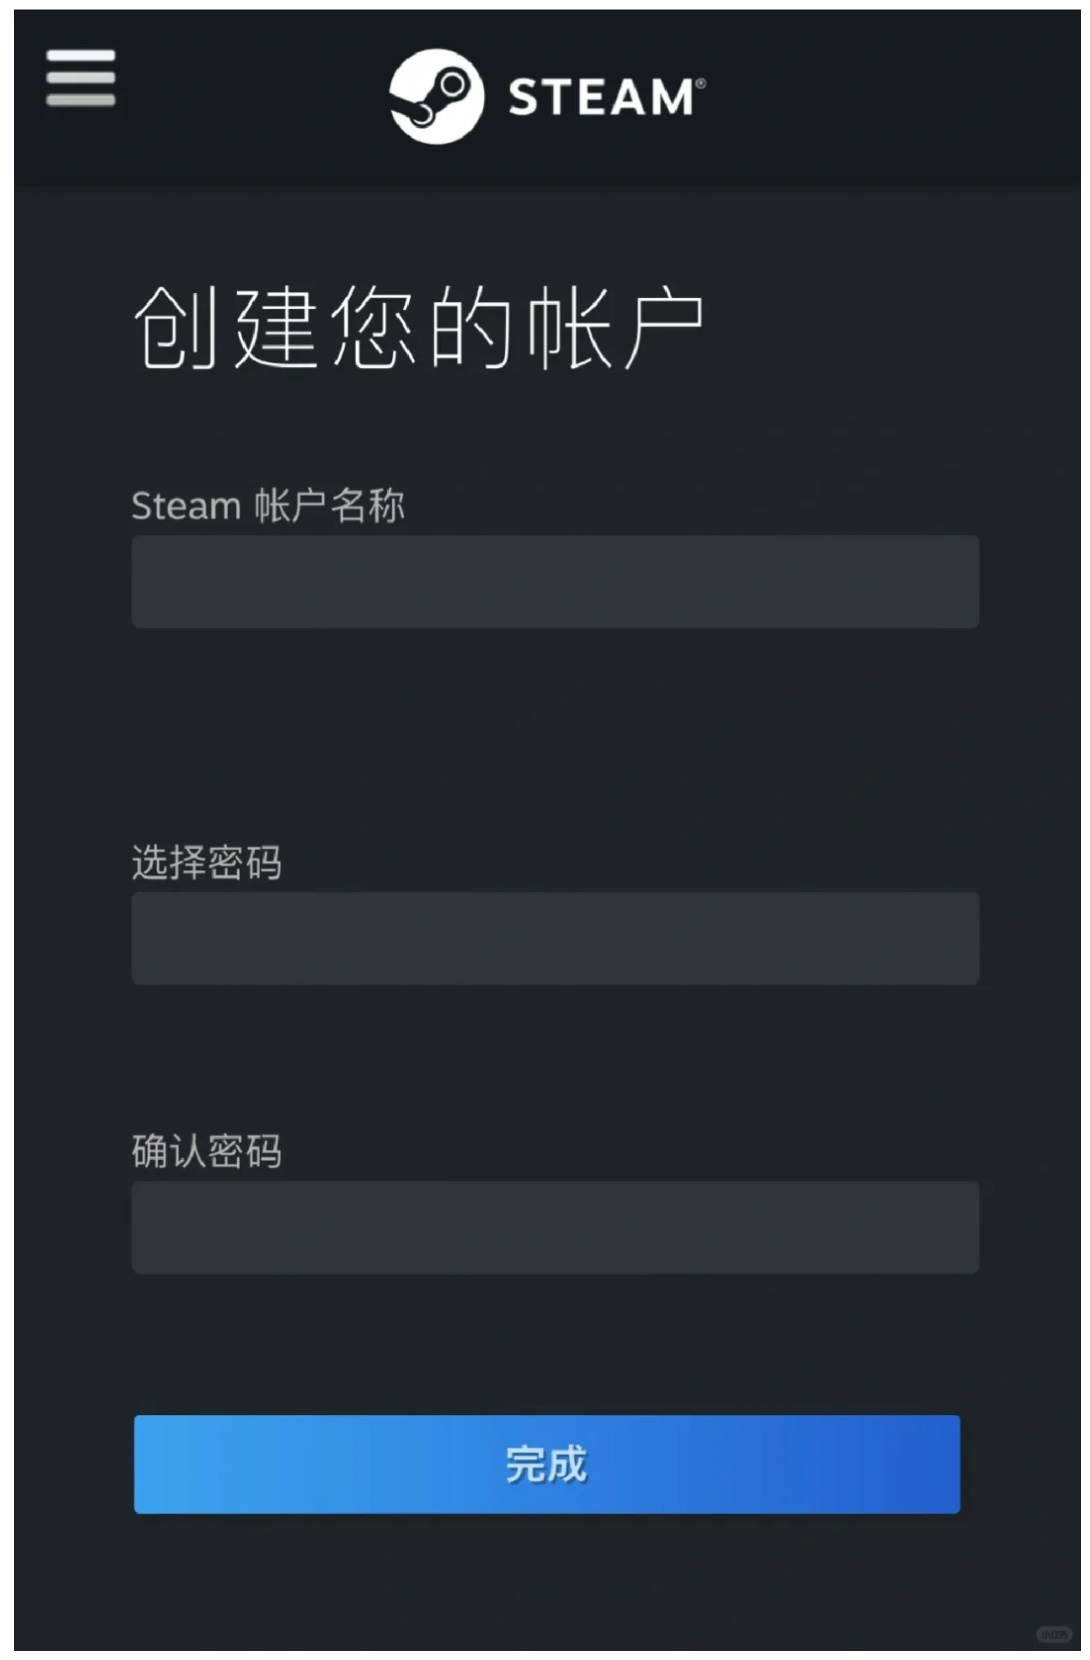Viewport: 1090px width, 1660px height.
Task: Click the 确认密码 label
Action: pyautogui.click(x=207, y=1151)
